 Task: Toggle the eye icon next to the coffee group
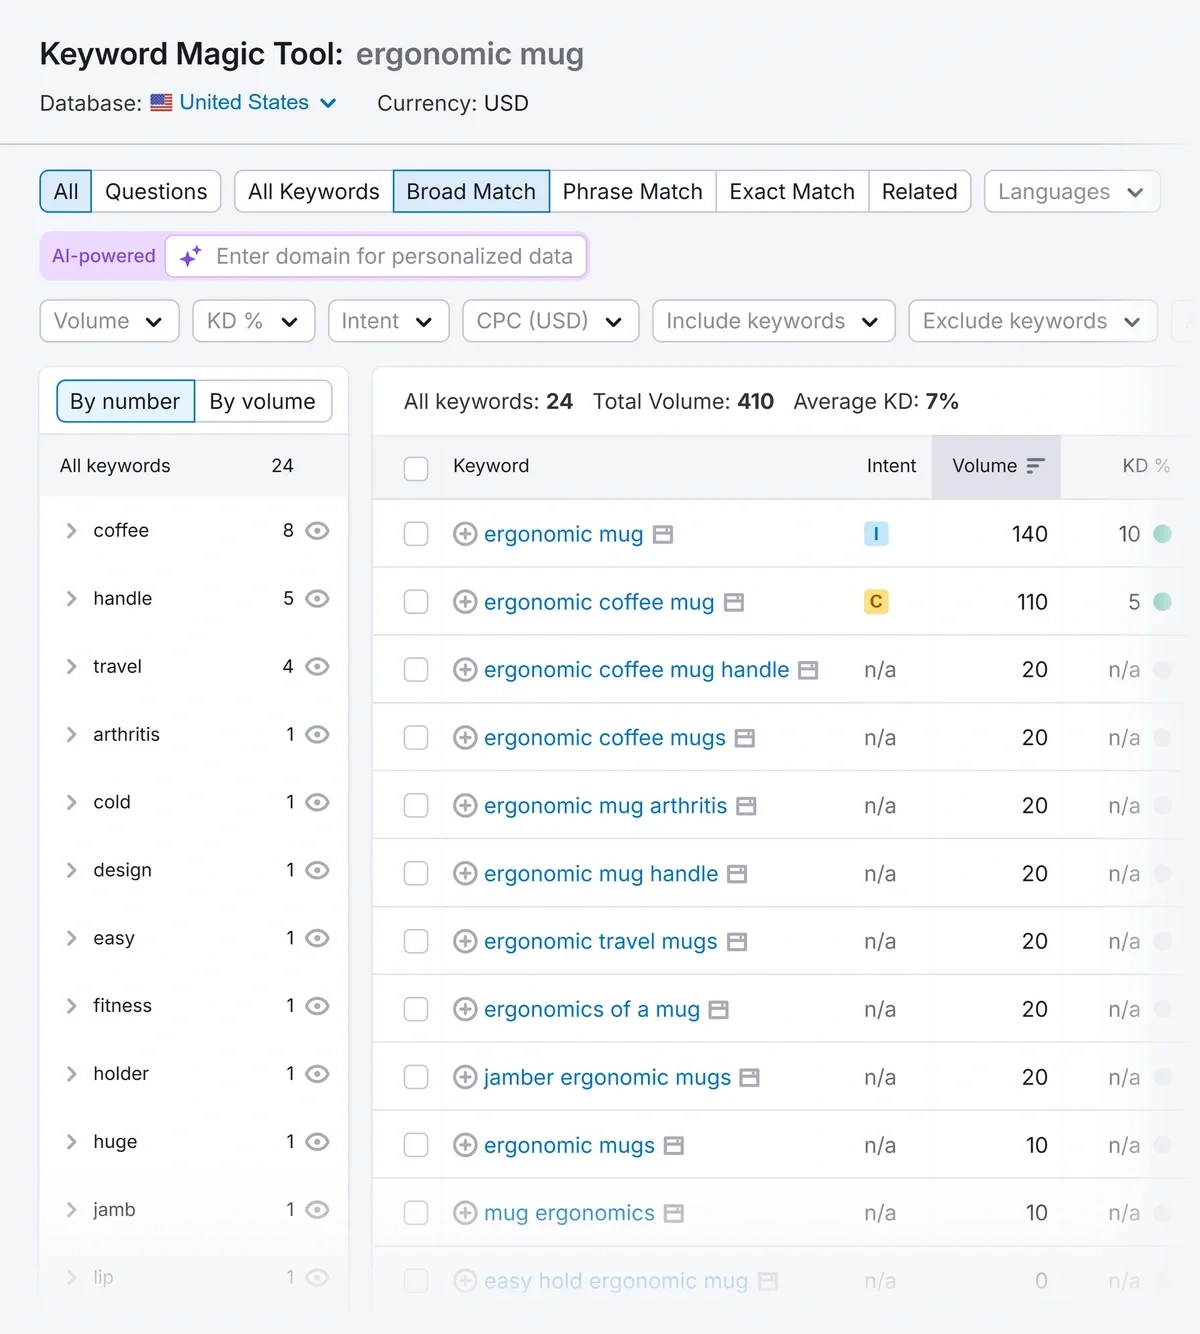click(x=317, y=531)
